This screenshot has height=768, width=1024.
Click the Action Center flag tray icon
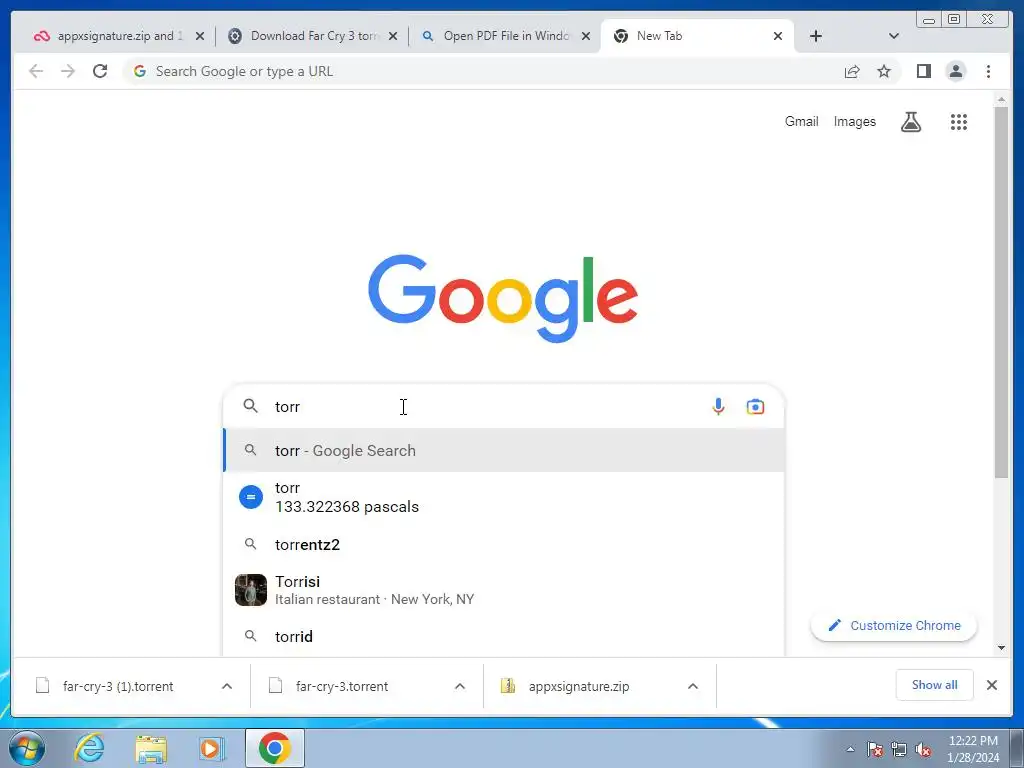(x=874, y=750)
